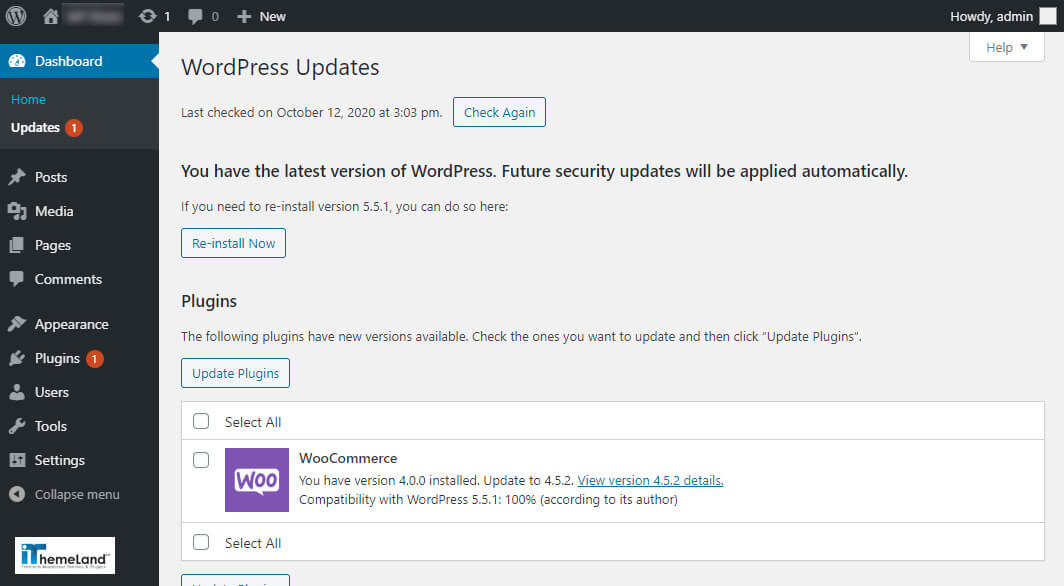Open the Howdy, admin account menu
The height and width of the screenshot is (586, 1064).
pos(994,15)
